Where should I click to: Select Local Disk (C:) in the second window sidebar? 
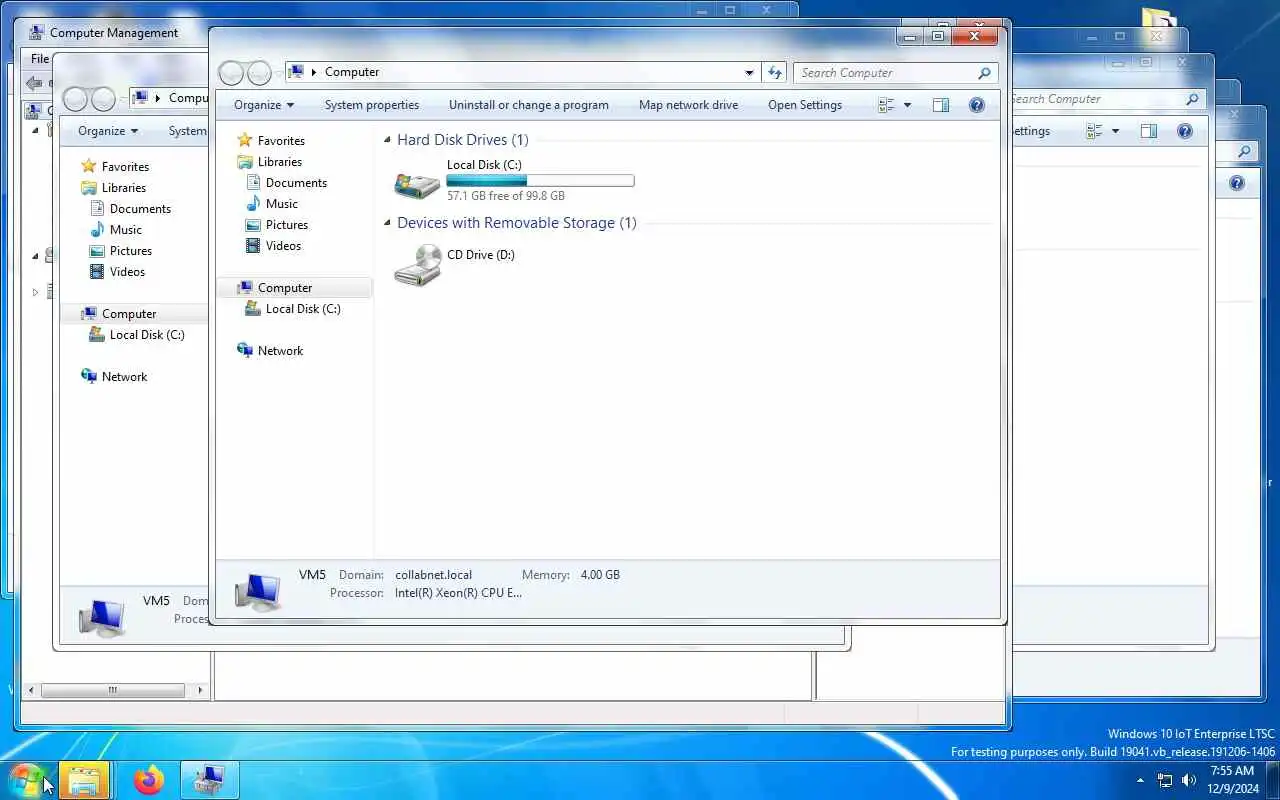pyautogui.click(x=147, y=335)
